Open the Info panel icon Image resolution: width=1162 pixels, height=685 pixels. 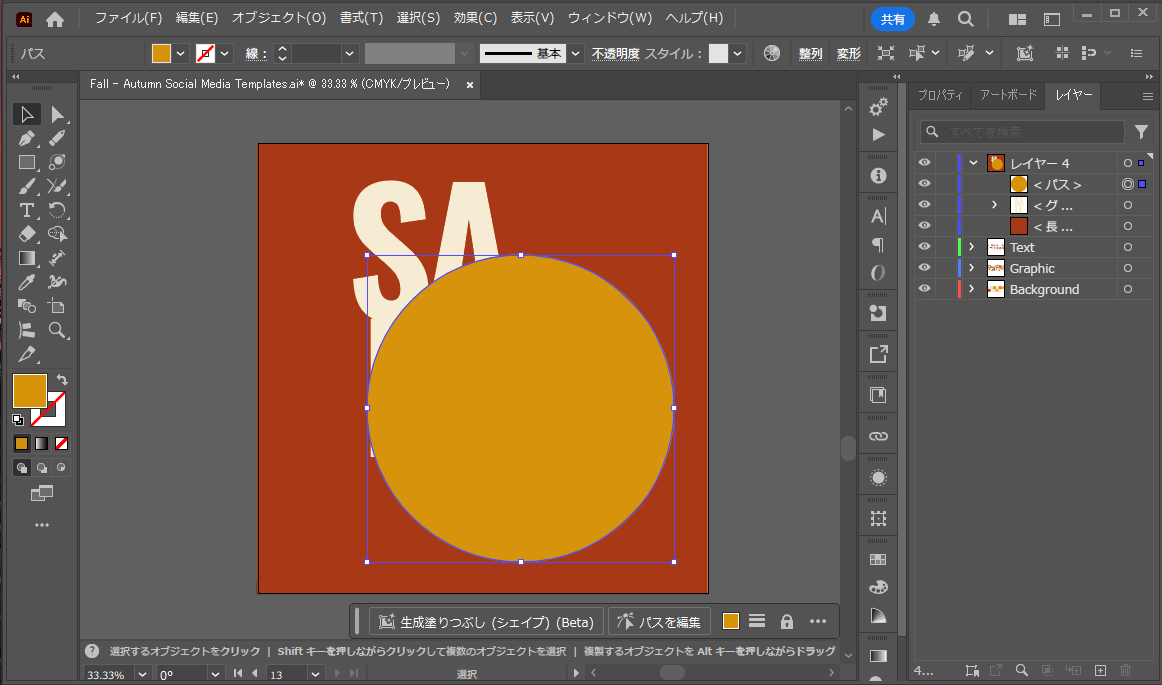click(878, 176)
